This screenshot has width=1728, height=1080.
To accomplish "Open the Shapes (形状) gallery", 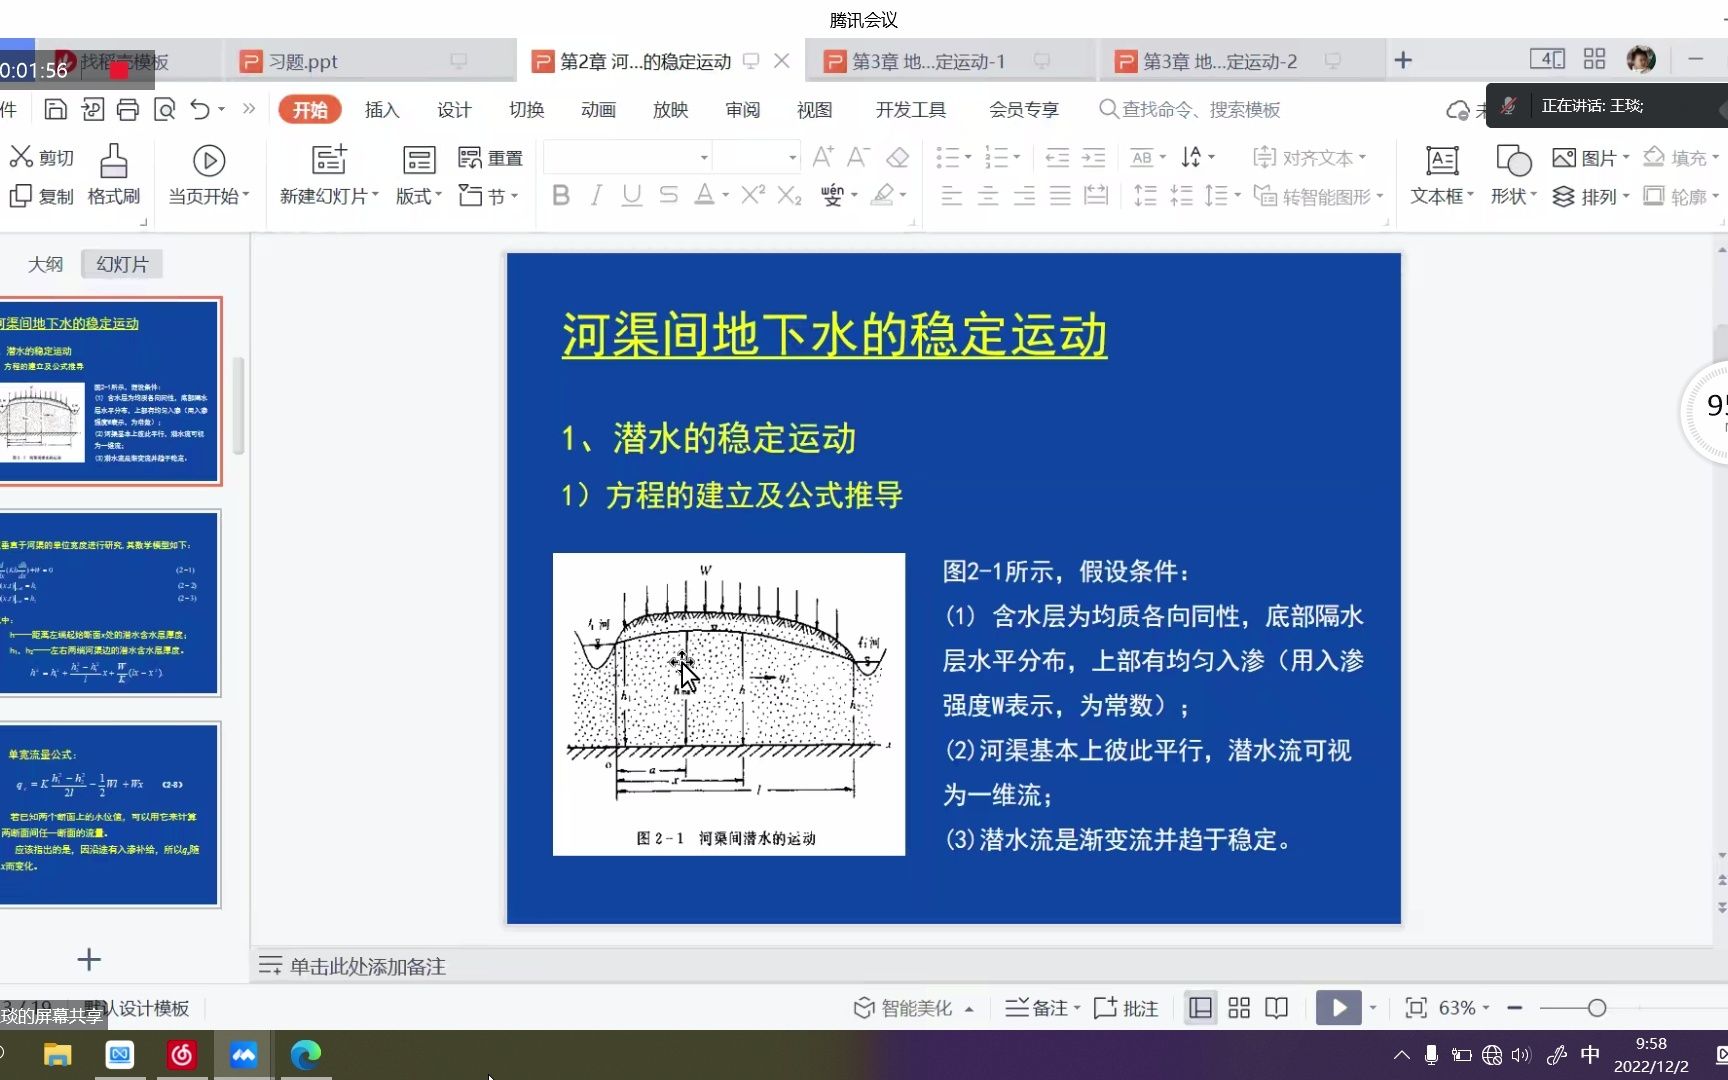I will click(1514, 175).
